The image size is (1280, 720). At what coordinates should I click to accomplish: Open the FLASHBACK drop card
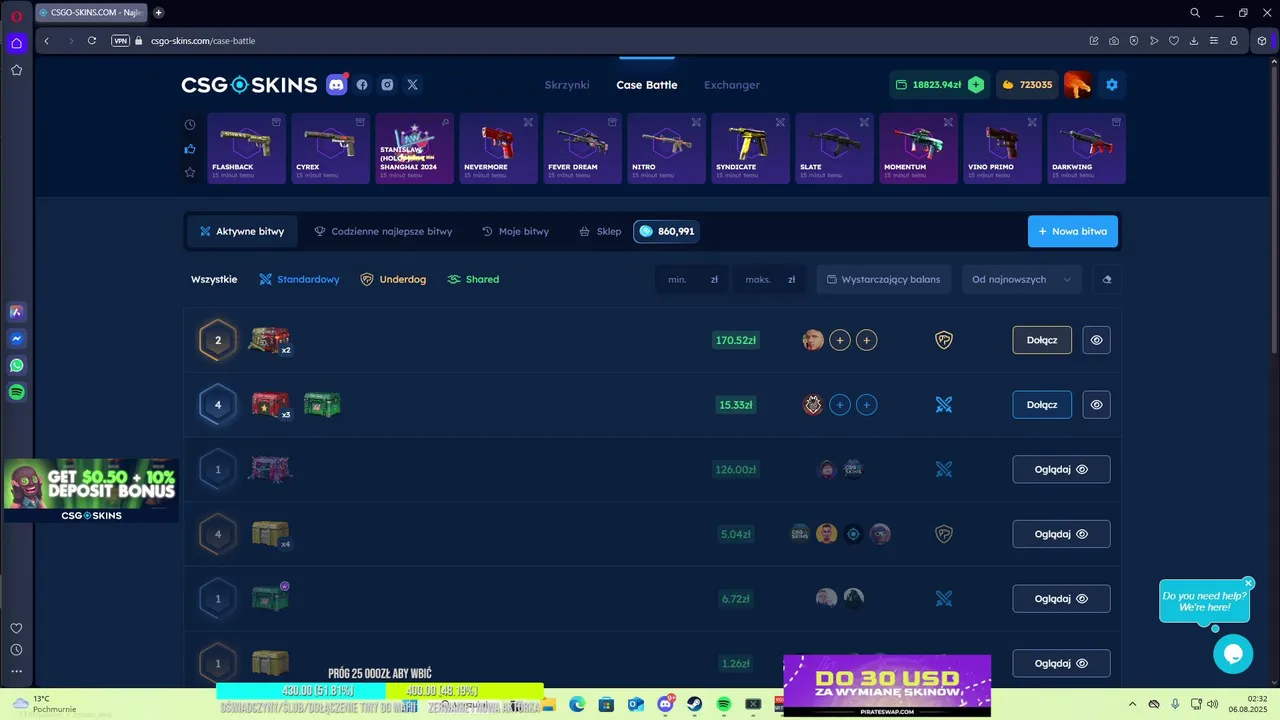(246, 149)
